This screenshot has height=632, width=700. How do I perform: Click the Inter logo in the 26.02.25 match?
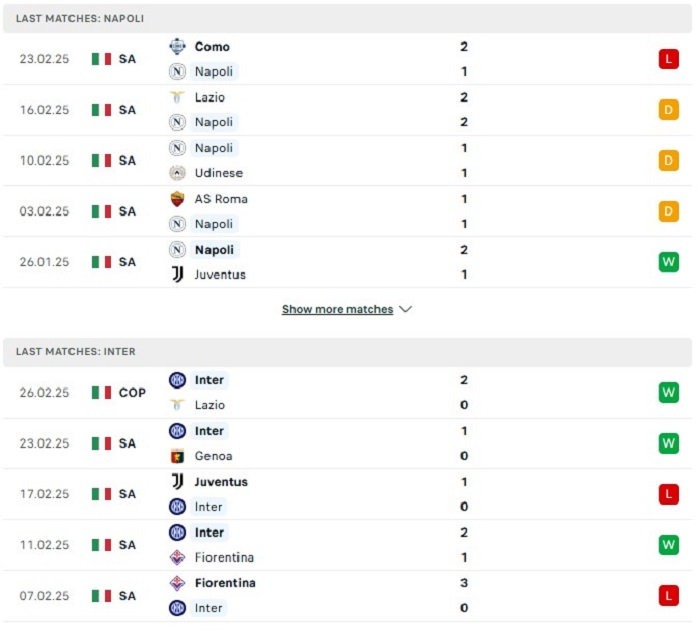click(x=177, y=380)
